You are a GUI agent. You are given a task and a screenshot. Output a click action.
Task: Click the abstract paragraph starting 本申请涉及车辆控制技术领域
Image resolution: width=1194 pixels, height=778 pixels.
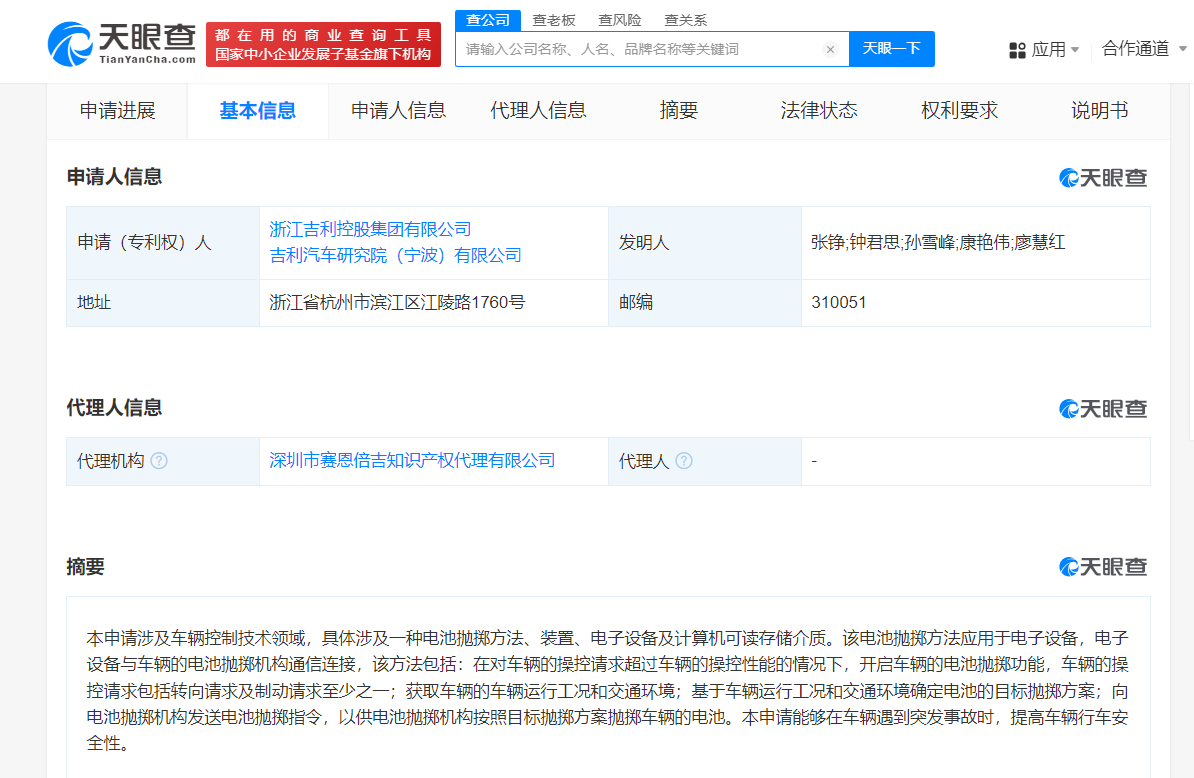608,691
